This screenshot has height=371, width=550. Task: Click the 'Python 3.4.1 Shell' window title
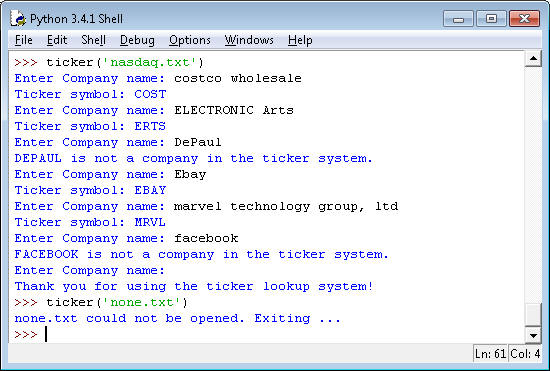76,19
